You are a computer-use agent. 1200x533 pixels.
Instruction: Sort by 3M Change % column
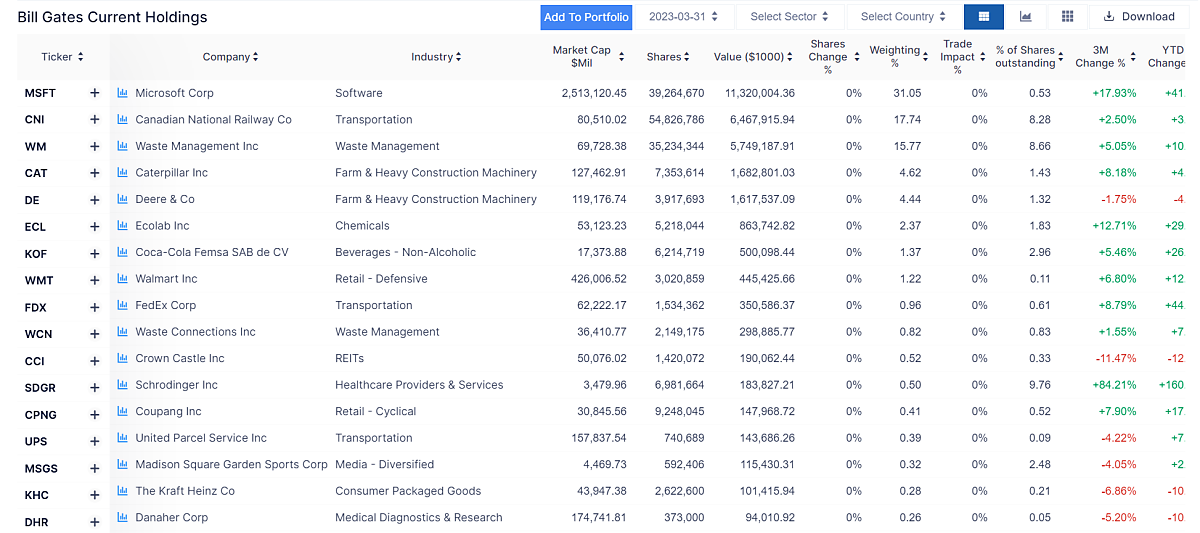(x=1105, y=57)
